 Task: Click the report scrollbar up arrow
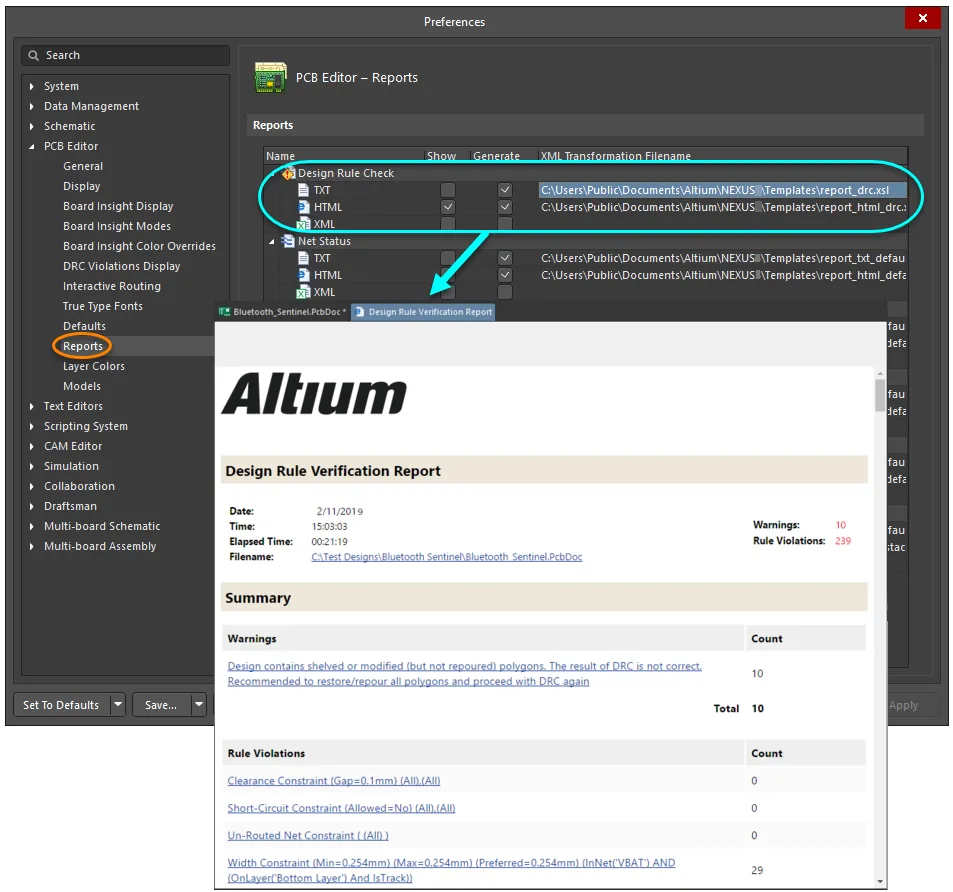880,372
